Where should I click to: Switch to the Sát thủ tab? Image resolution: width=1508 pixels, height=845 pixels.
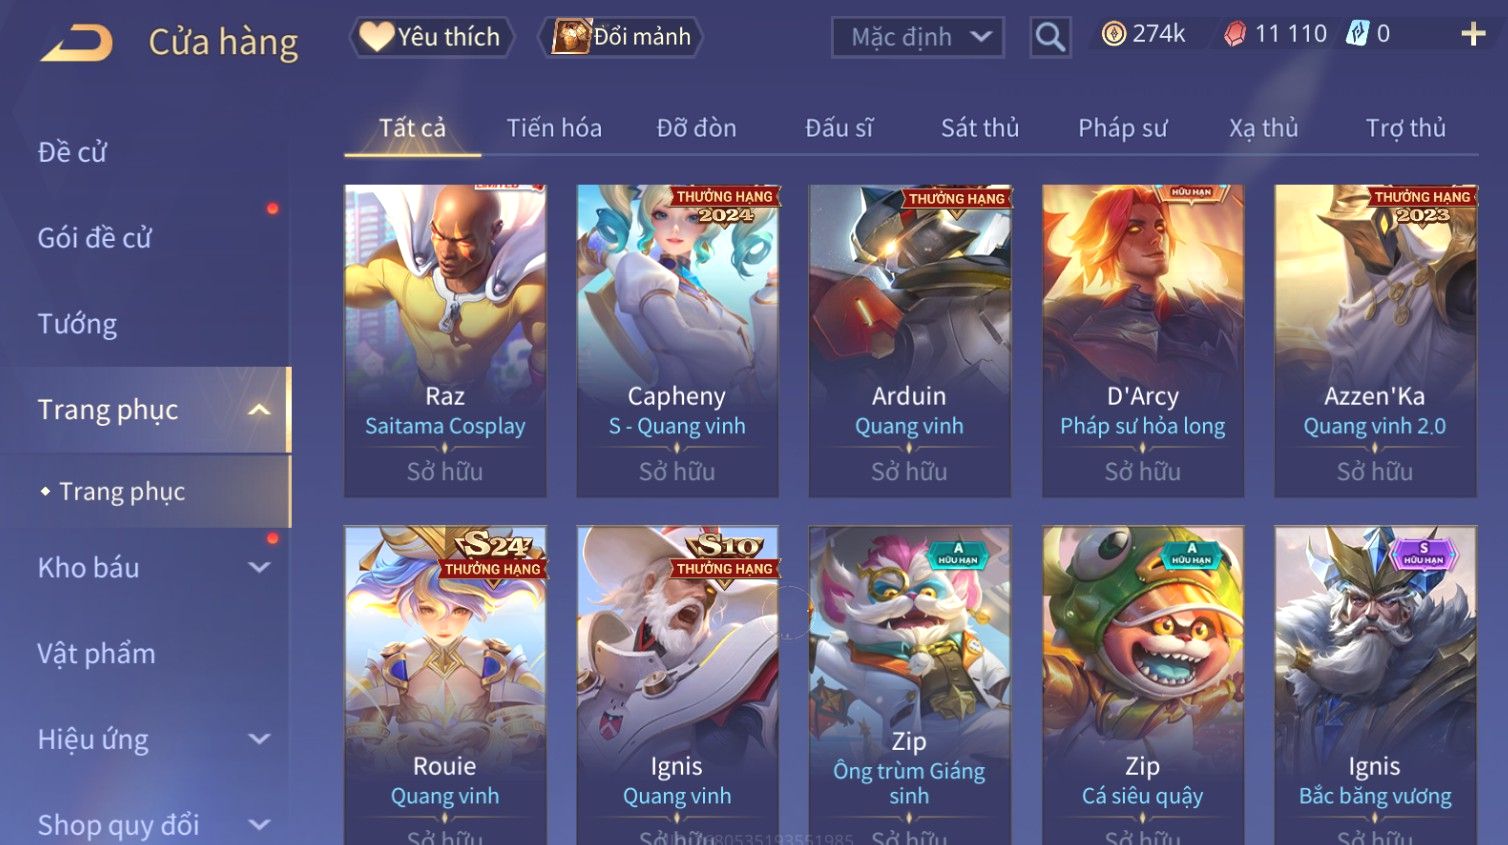click(x=980, y=128)
